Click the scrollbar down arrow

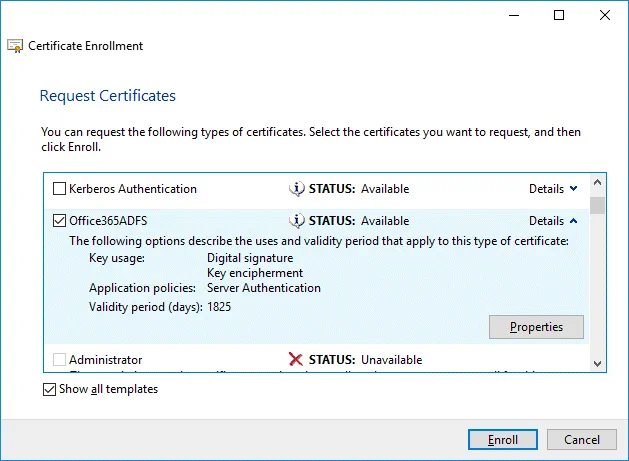[x=597, y=364]
